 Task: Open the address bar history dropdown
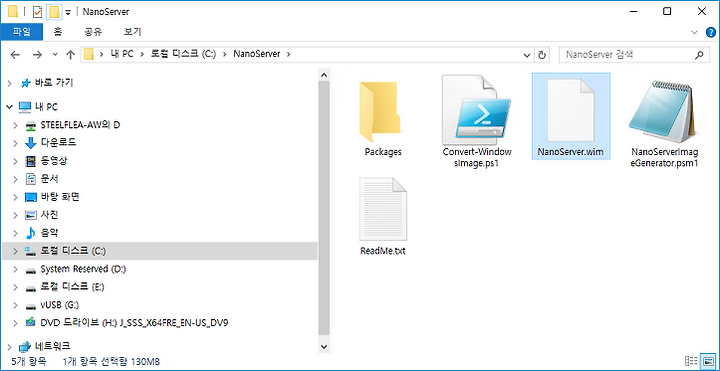[x=527, y=55]
